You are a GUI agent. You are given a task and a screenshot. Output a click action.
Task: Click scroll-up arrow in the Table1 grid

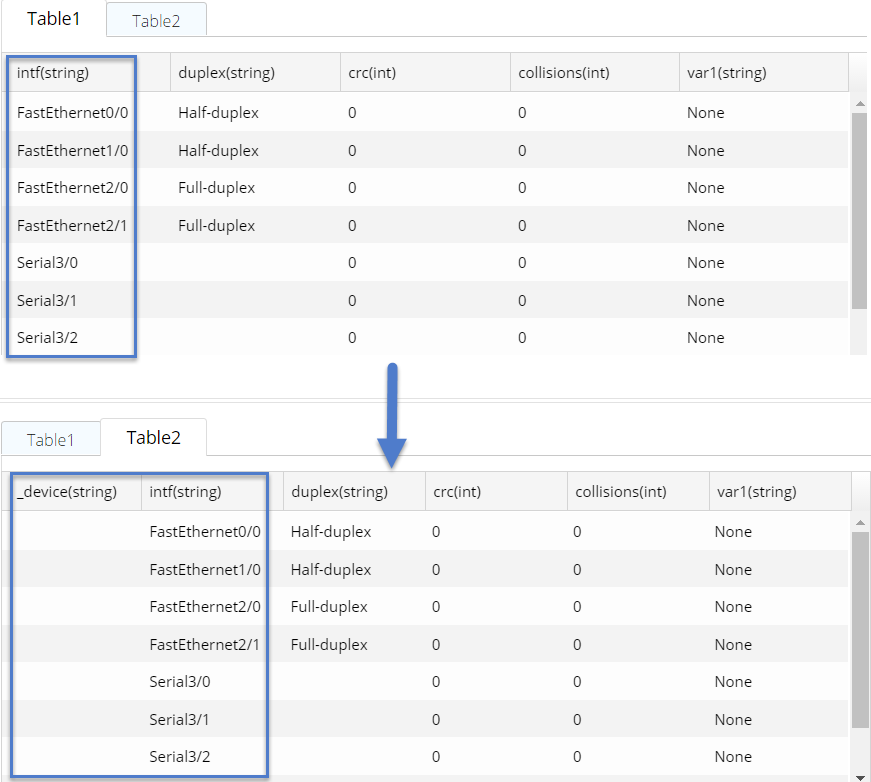(859, 103)
